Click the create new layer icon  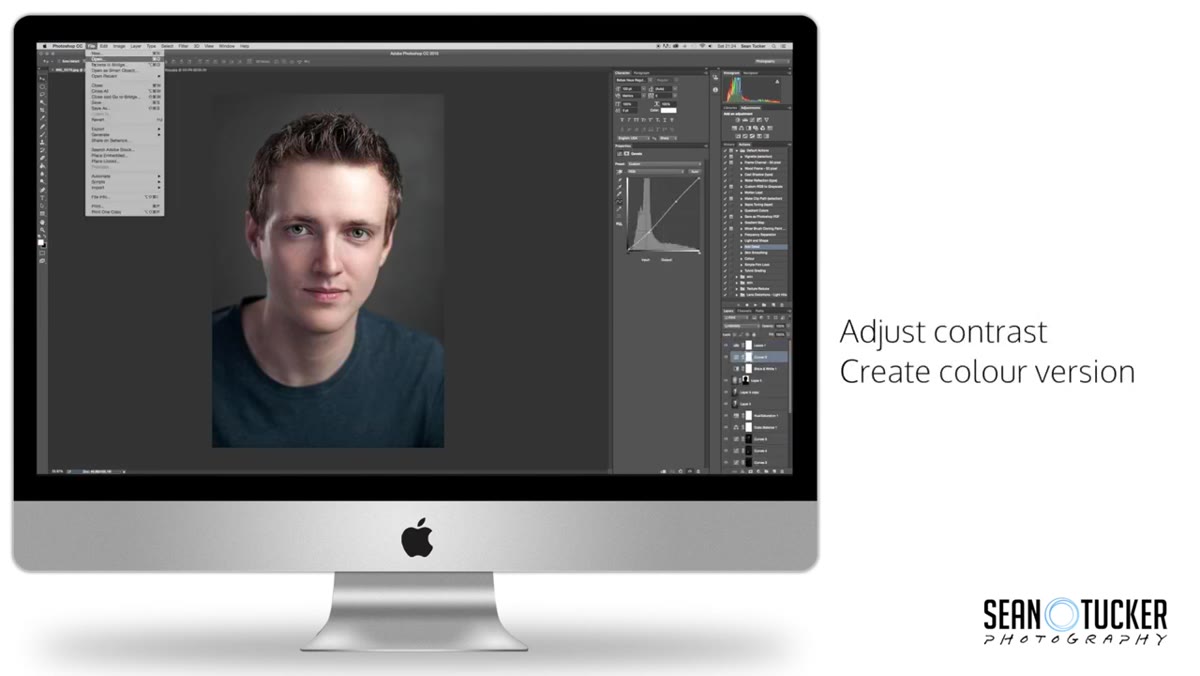pyautogui.click(x=774, y=471)
